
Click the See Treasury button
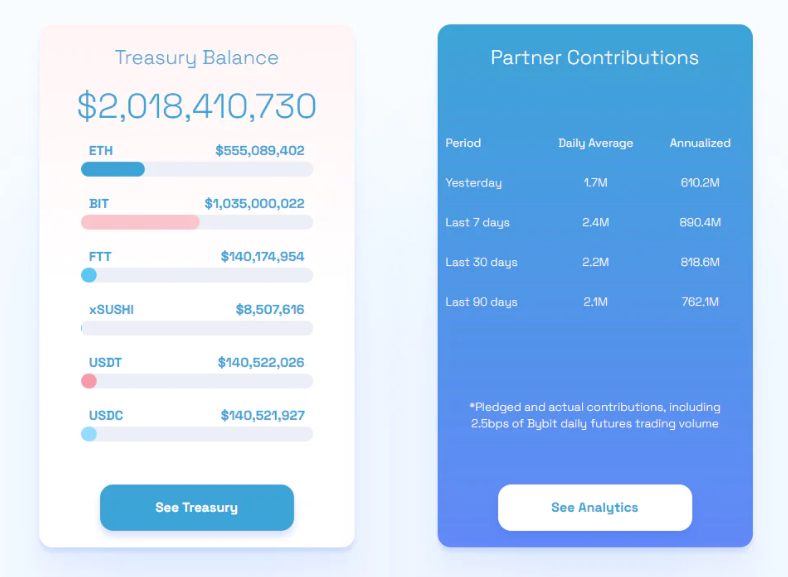click(x=197, y=507)
